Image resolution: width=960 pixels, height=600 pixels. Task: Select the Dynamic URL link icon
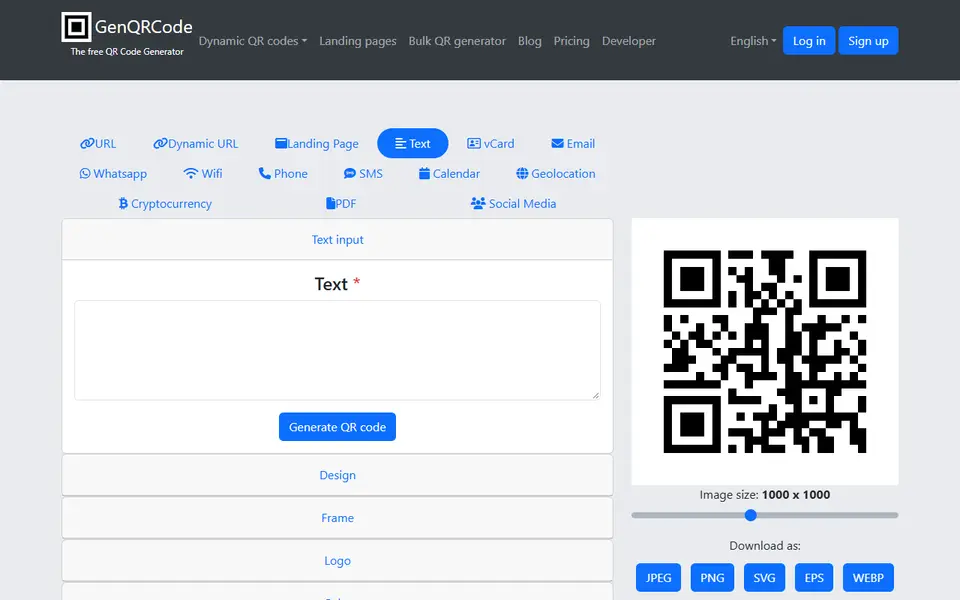pyautogui.click(x=160, y=143)
